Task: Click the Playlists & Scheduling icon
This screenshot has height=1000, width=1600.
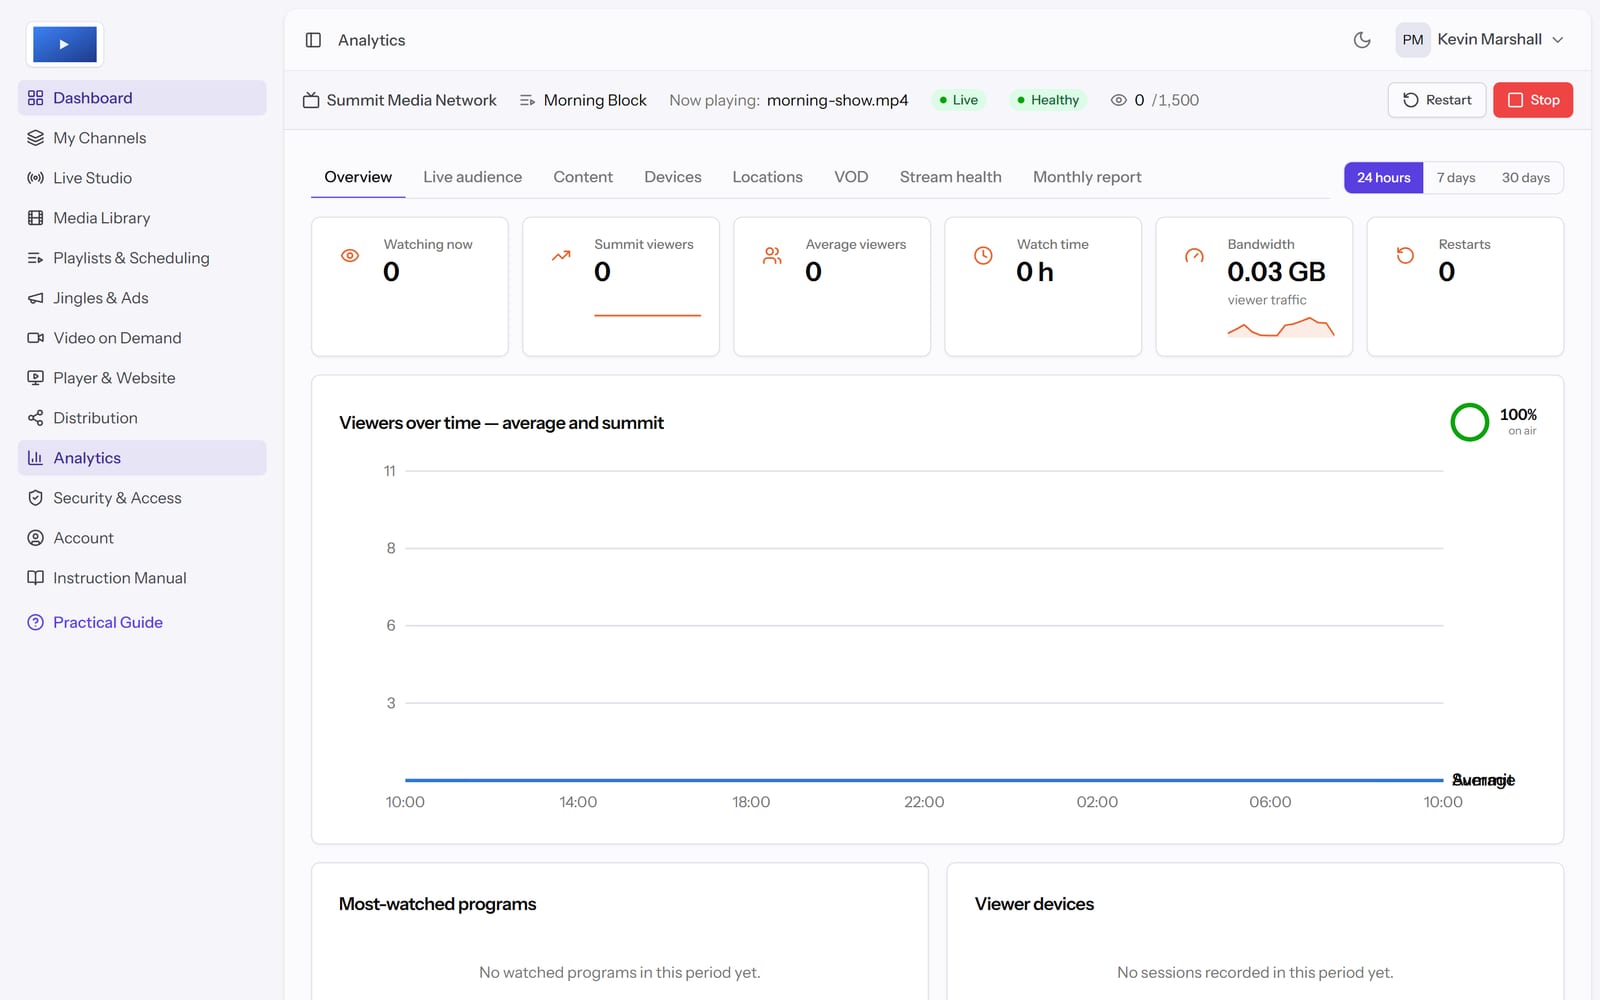Action: coord(36,258)
